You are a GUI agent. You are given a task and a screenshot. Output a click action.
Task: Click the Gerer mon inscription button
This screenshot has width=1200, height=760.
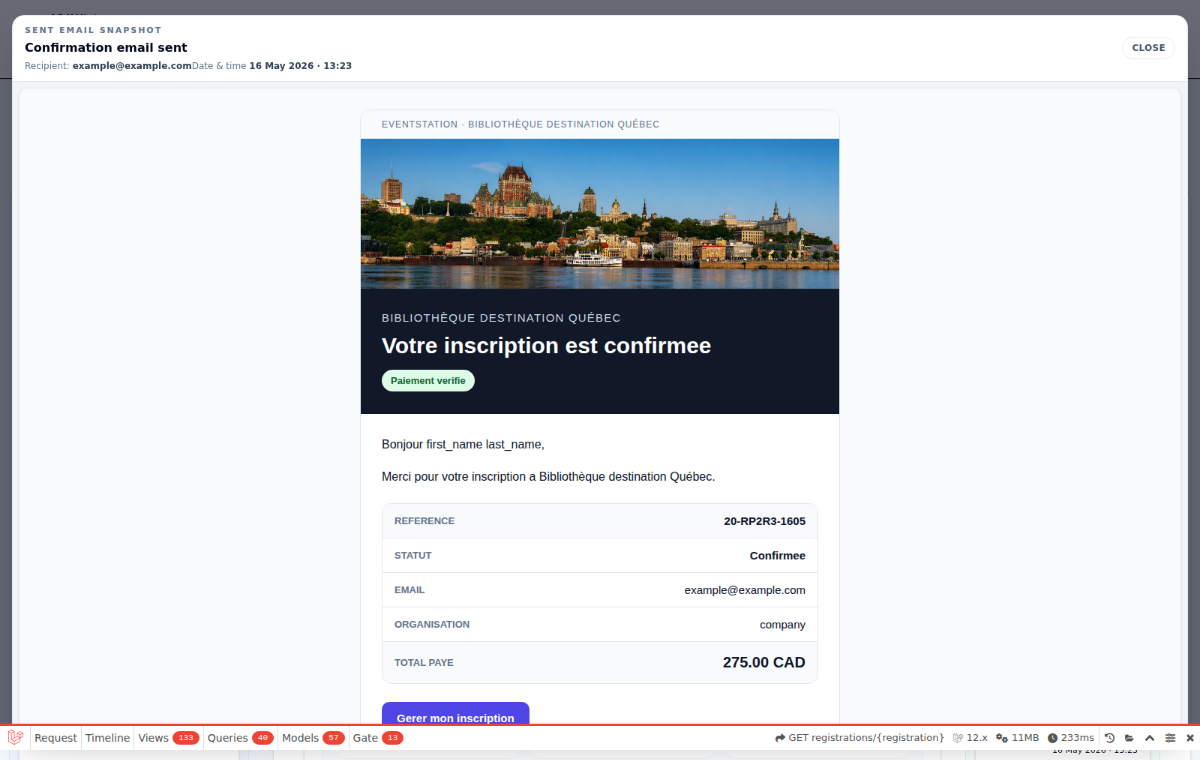pos(455,714)
